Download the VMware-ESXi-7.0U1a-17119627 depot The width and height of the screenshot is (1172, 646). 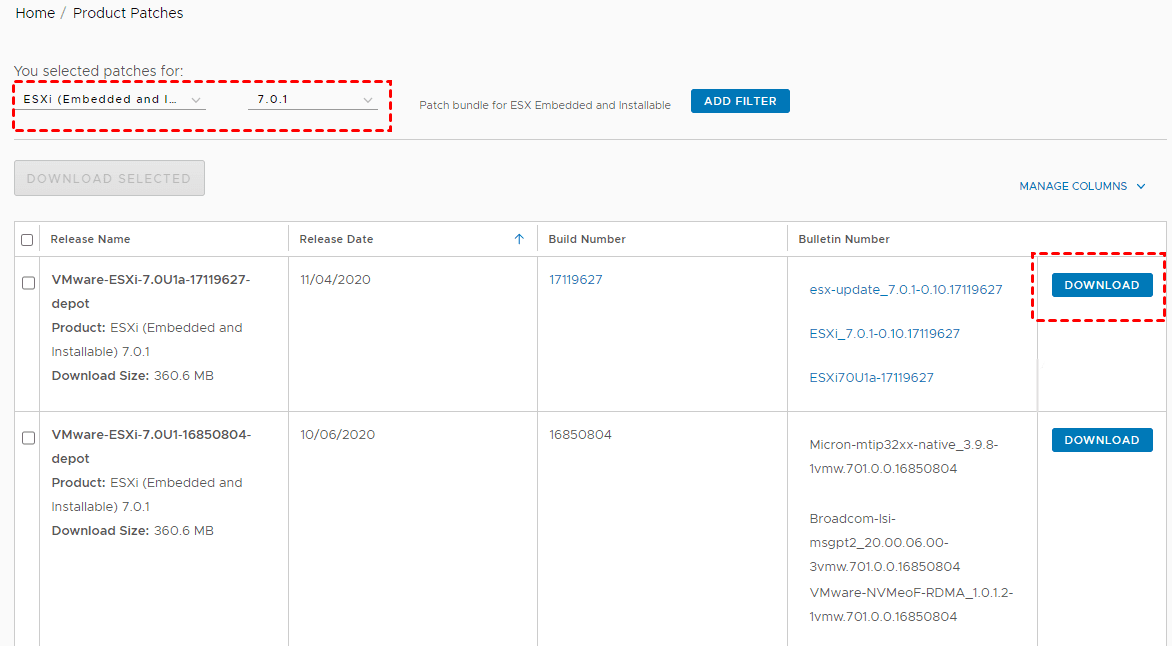tap(1102, 285)
